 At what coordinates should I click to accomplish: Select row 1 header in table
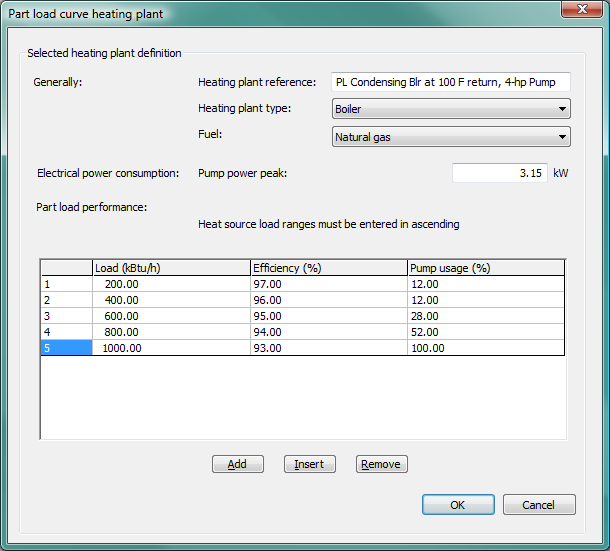click(66, 284)
